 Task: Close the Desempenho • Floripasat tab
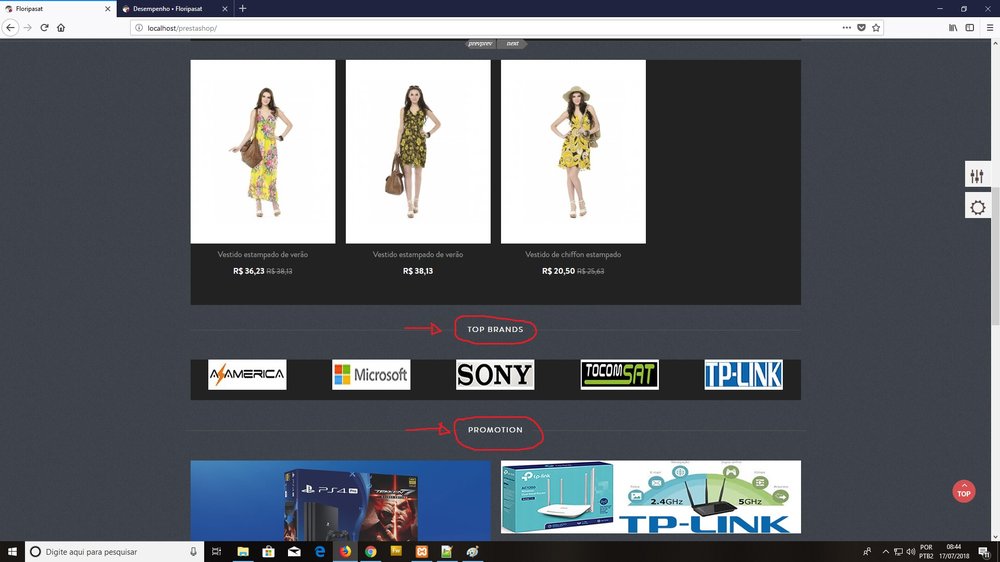tap(224, 9)
